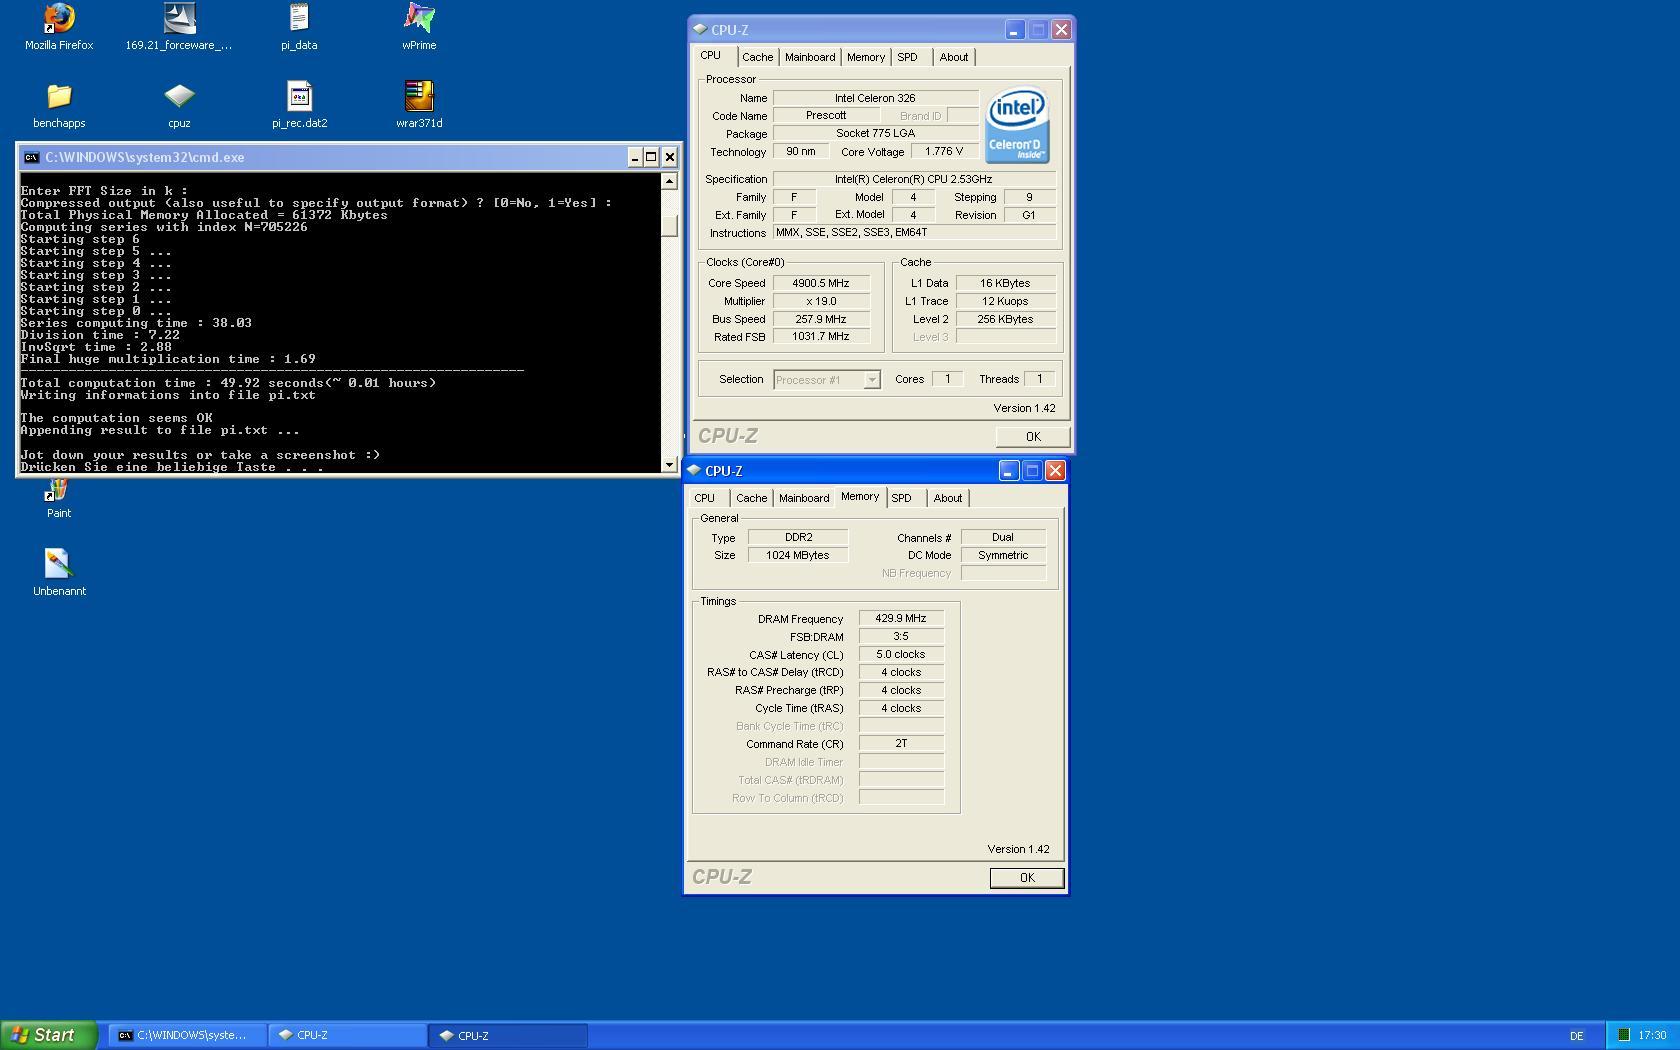Switch to Mainboard tab in upper CPU-Z
Screen dimensions: 1680x1050
click(810, 57)
